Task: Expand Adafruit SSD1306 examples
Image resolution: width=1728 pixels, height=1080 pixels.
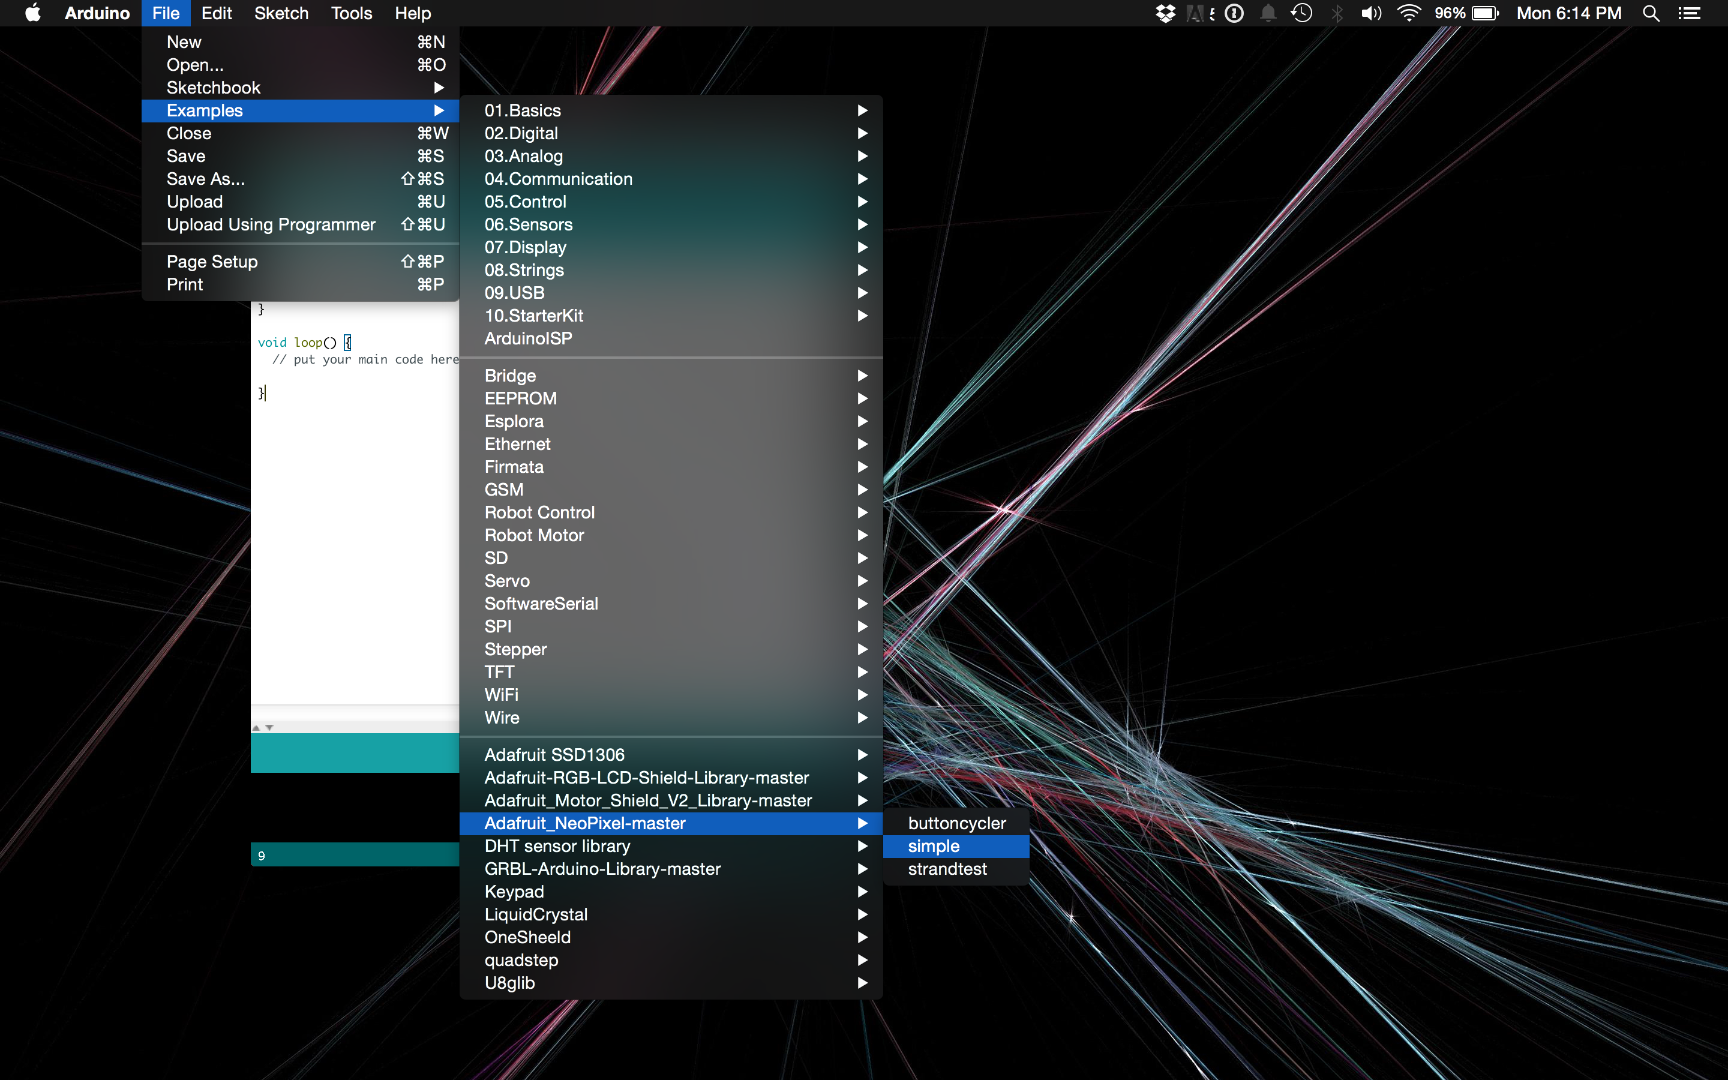Action: 671,755
